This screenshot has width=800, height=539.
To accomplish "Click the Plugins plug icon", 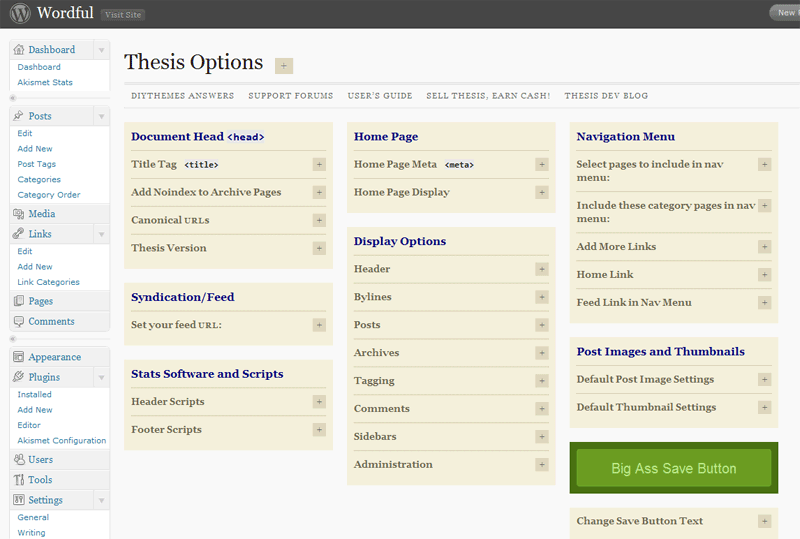I will coord(19,377).
